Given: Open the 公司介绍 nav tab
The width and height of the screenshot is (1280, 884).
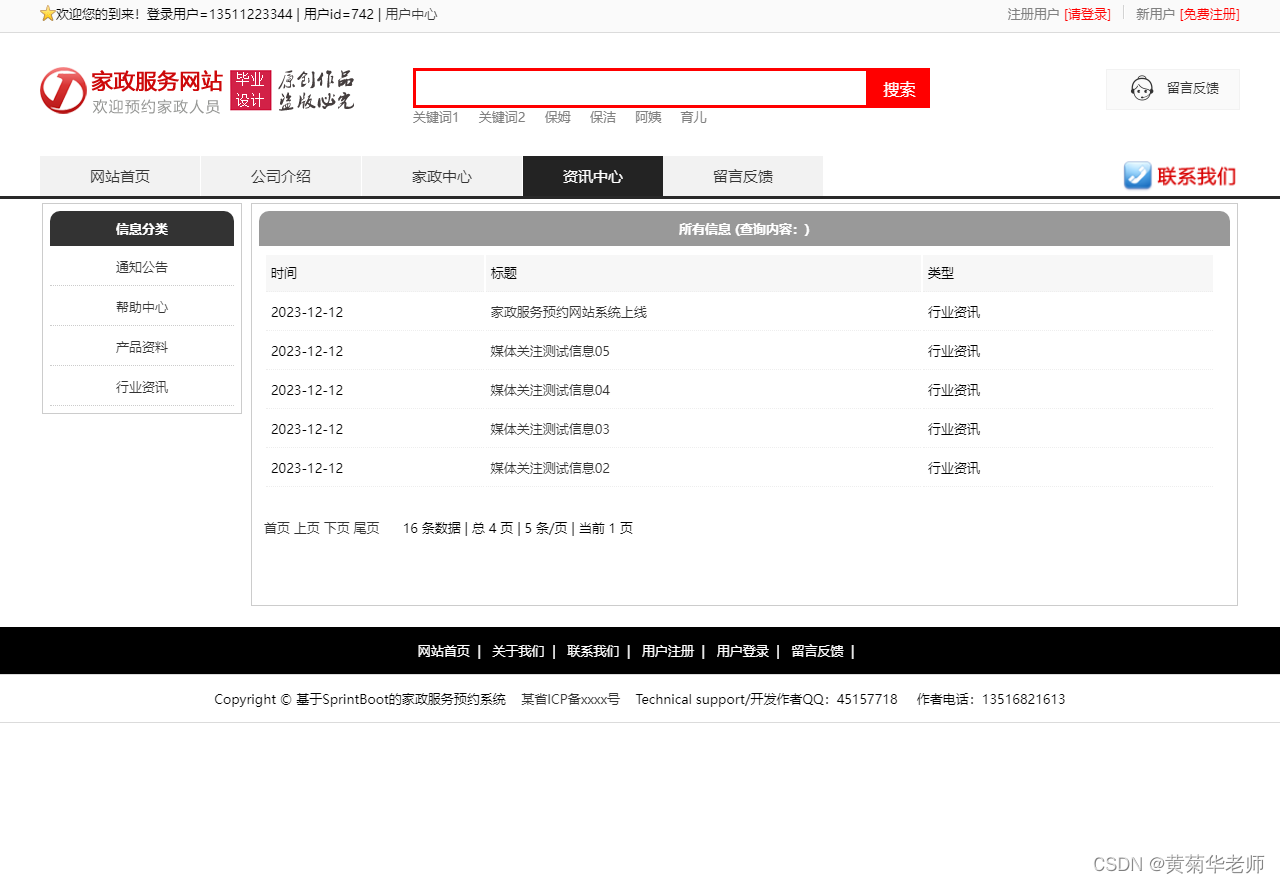Looking at the screenshot, I should pos(281,176).
